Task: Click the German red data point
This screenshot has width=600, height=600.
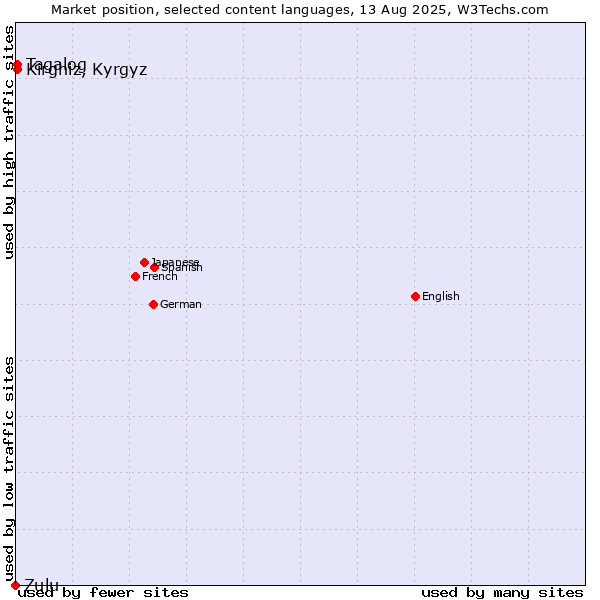Action: (x=153, y=304)
